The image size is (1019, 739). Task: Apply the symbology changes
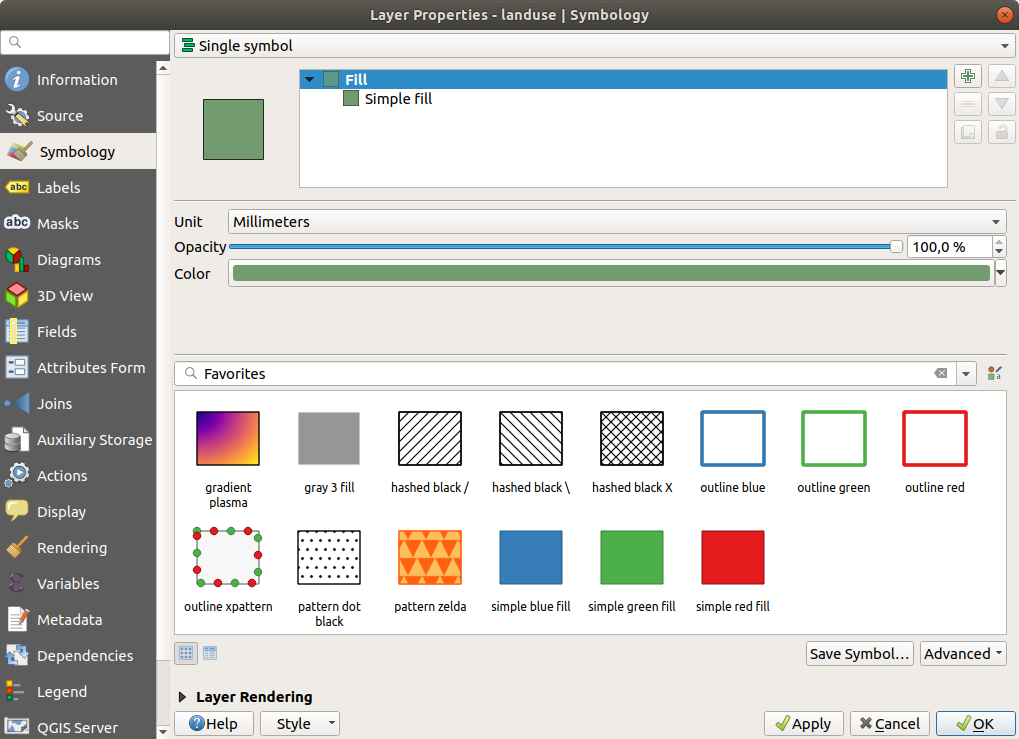(x=803, y=723)
